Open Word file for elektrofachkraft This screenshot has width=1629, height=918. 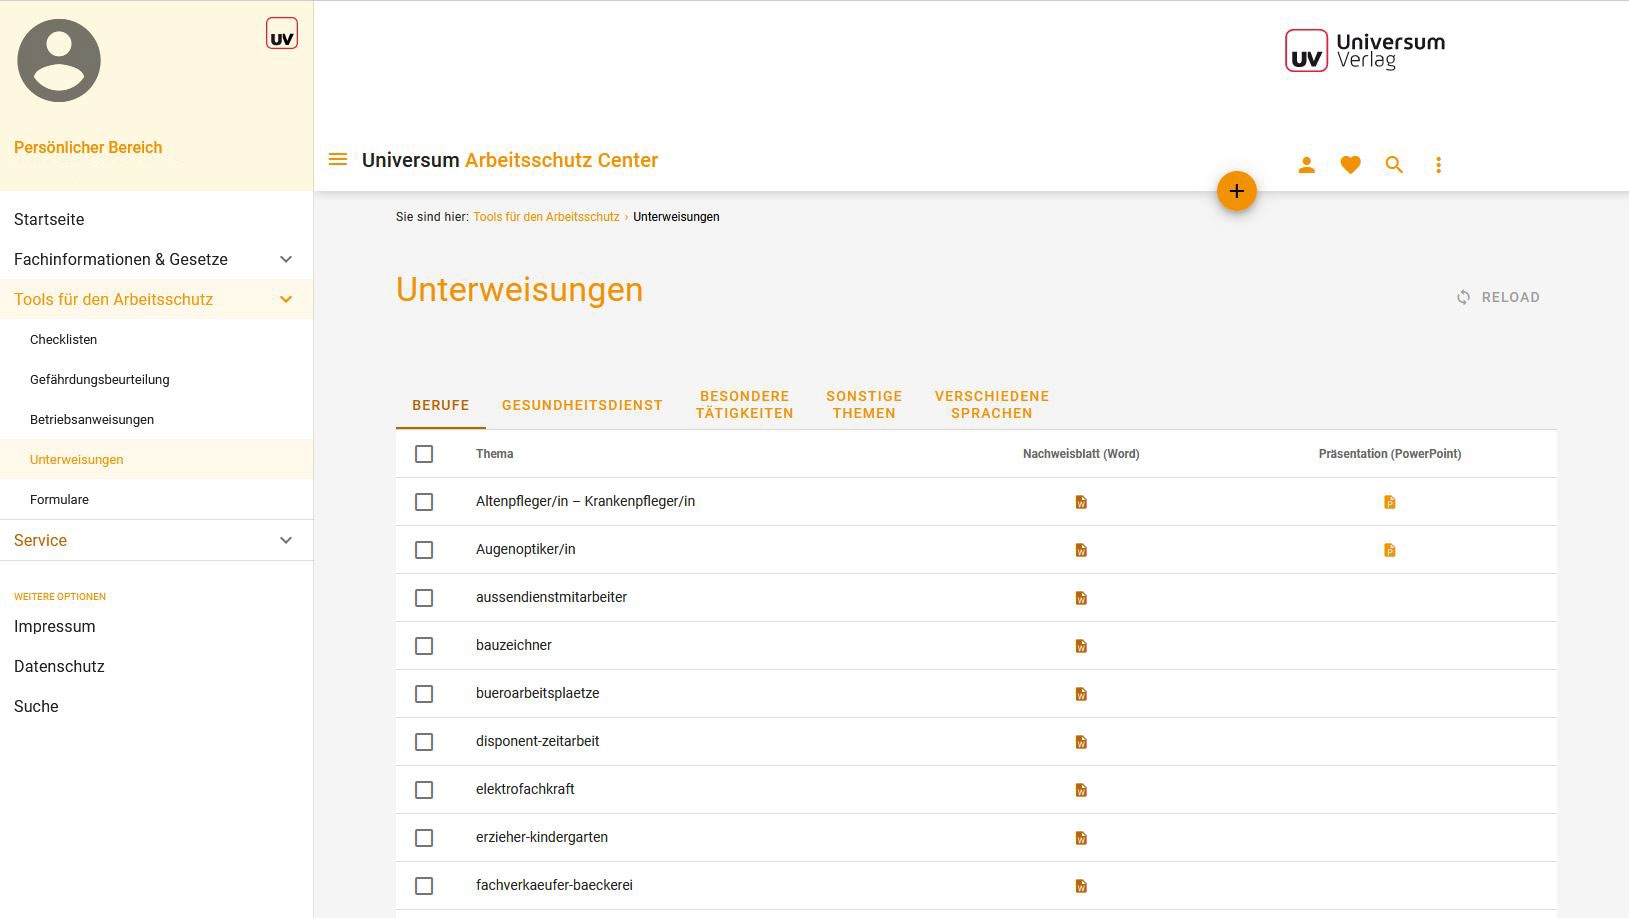1081,790
